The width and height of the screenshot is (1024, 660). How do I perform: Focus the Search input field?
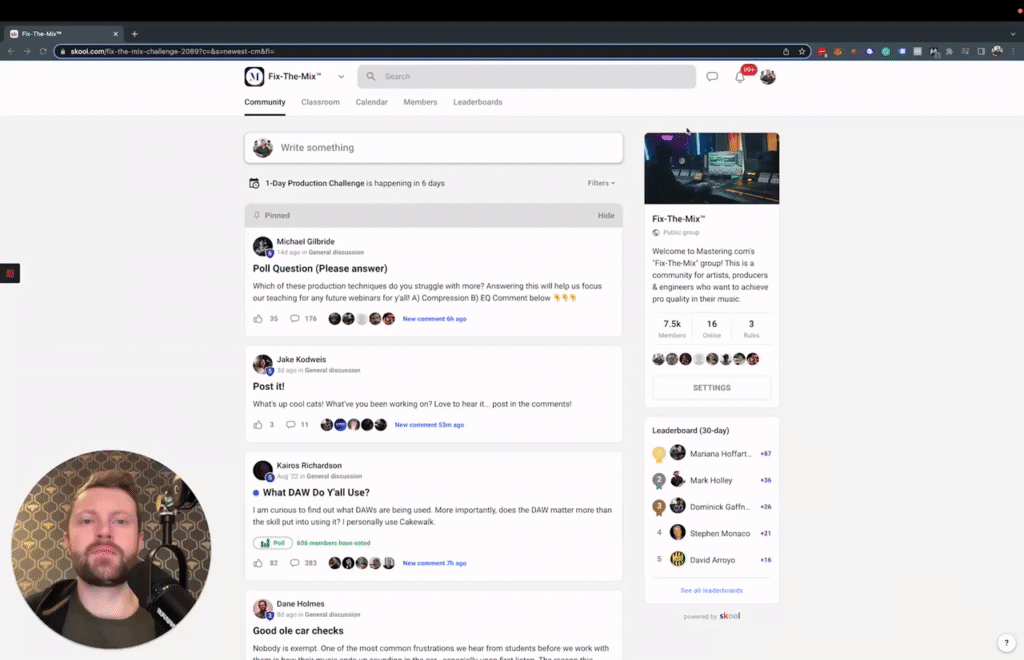(x=526, y=76)
